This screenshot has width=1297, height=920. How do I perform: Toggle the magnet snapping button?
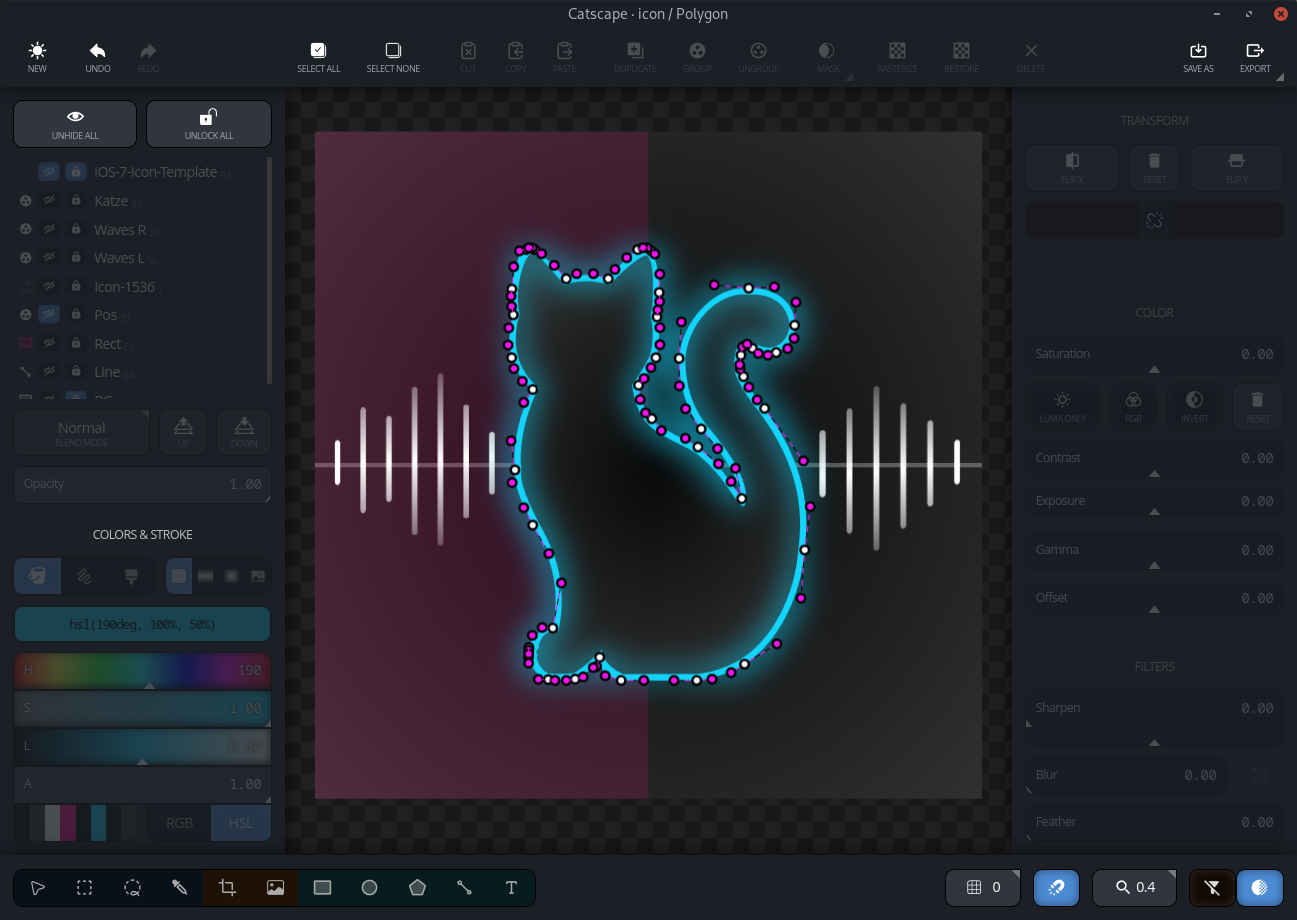coord(1056,887)
